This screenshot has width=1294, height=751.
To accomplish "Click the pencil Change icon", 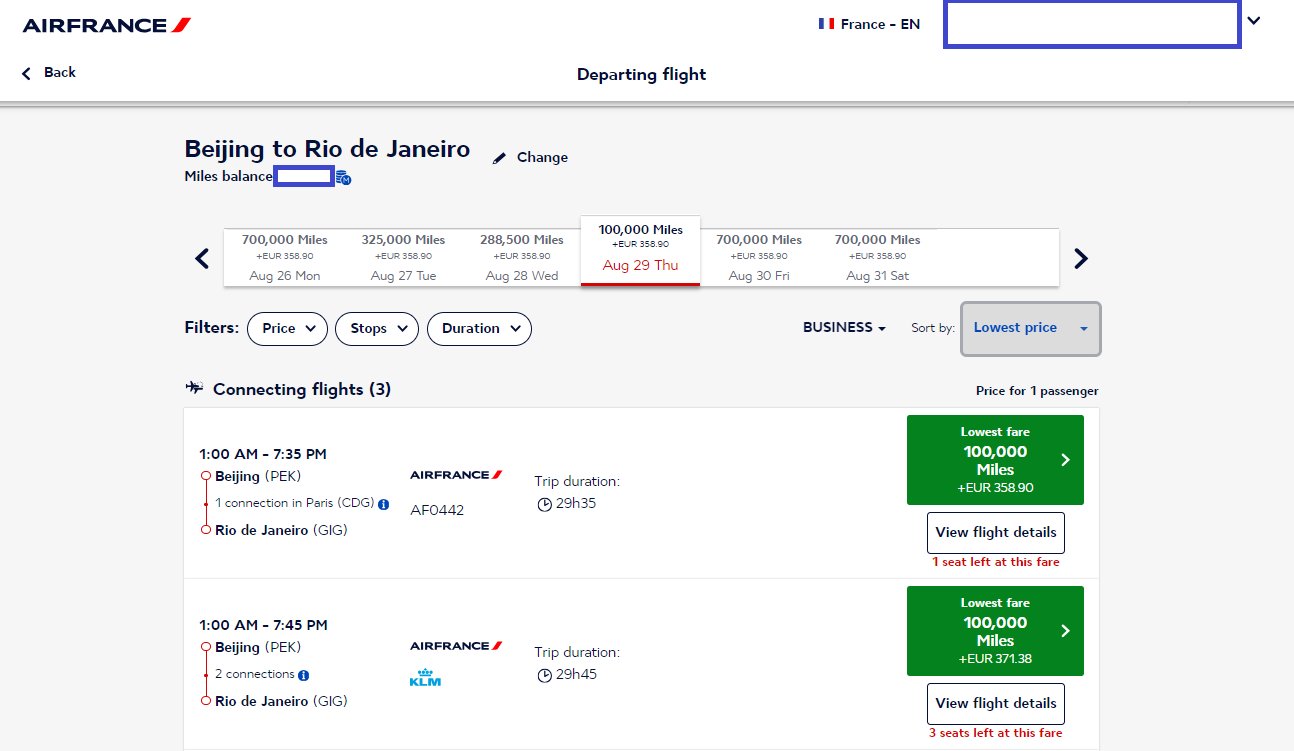I will [499, 158].
